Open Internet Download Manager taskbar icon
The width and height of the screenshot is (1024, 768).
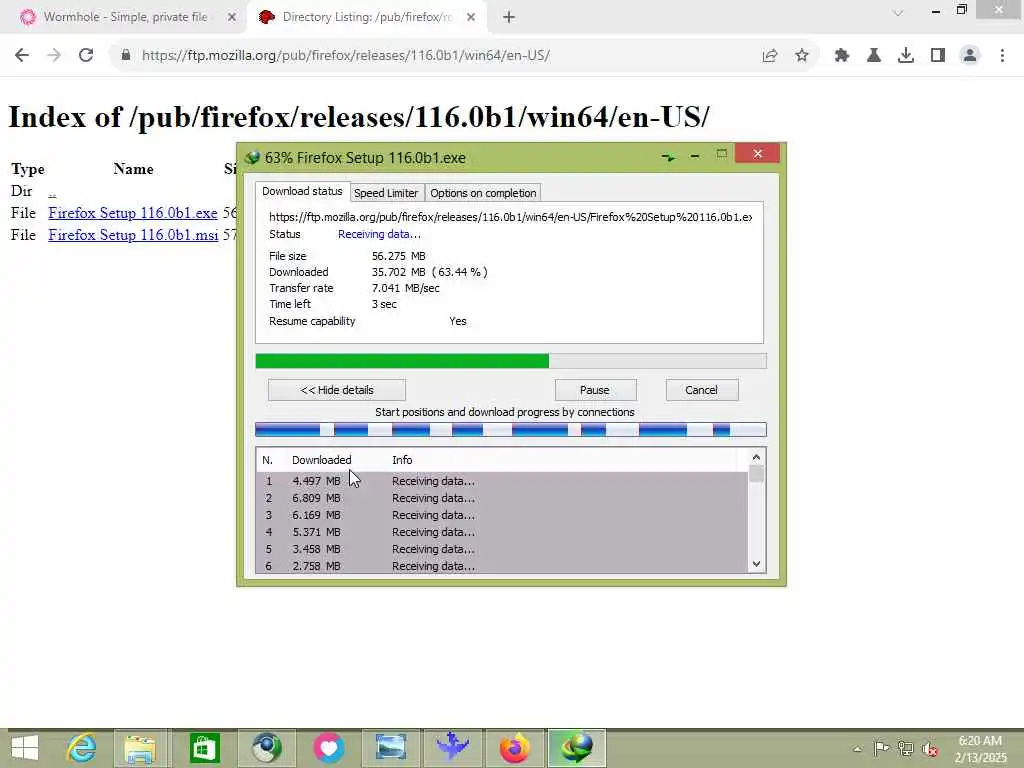point(577,748)
